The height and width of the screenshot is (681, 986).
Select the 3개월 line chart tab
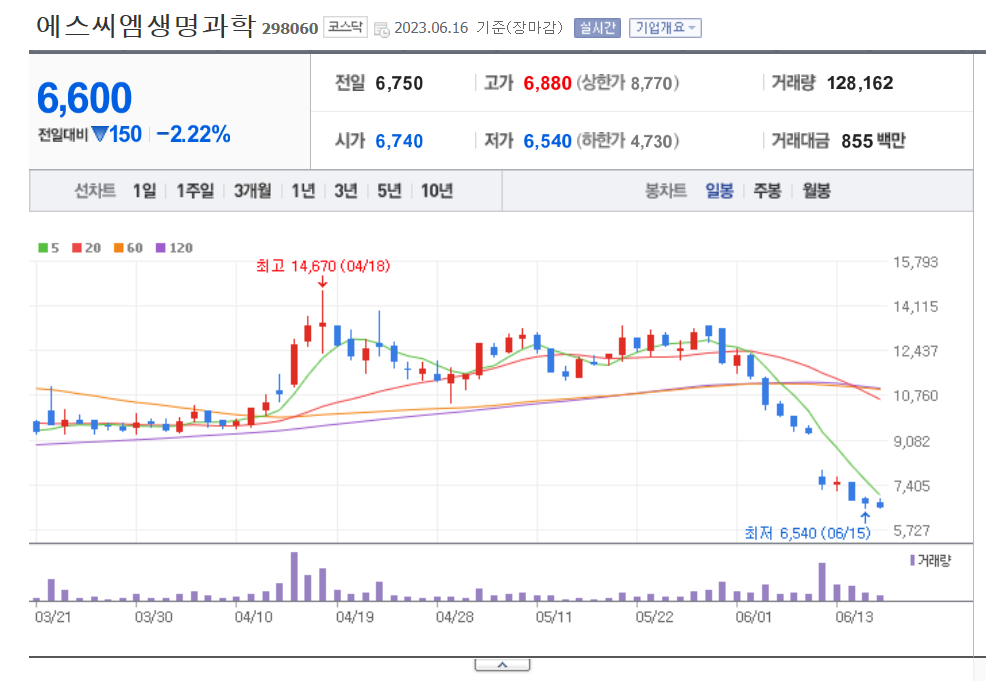click(x=253, y=191)
